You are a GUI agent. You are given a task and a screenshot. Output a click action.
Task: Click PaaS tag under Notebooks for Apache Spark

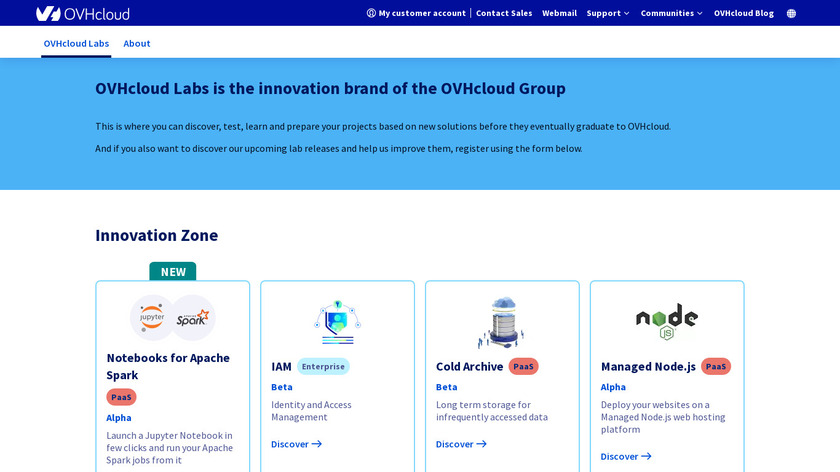pos(121,397)
